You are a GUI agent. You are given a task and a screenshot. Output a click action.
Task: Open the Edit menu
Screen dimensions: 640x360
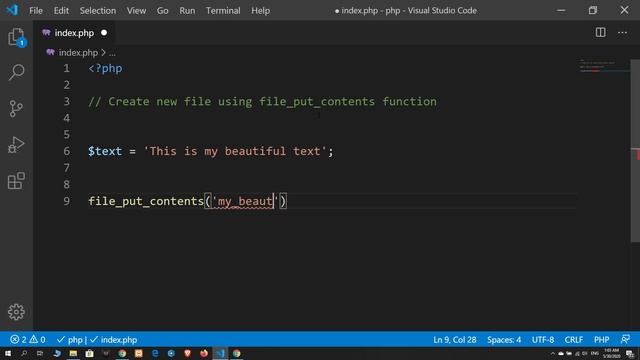click(61, 11)
